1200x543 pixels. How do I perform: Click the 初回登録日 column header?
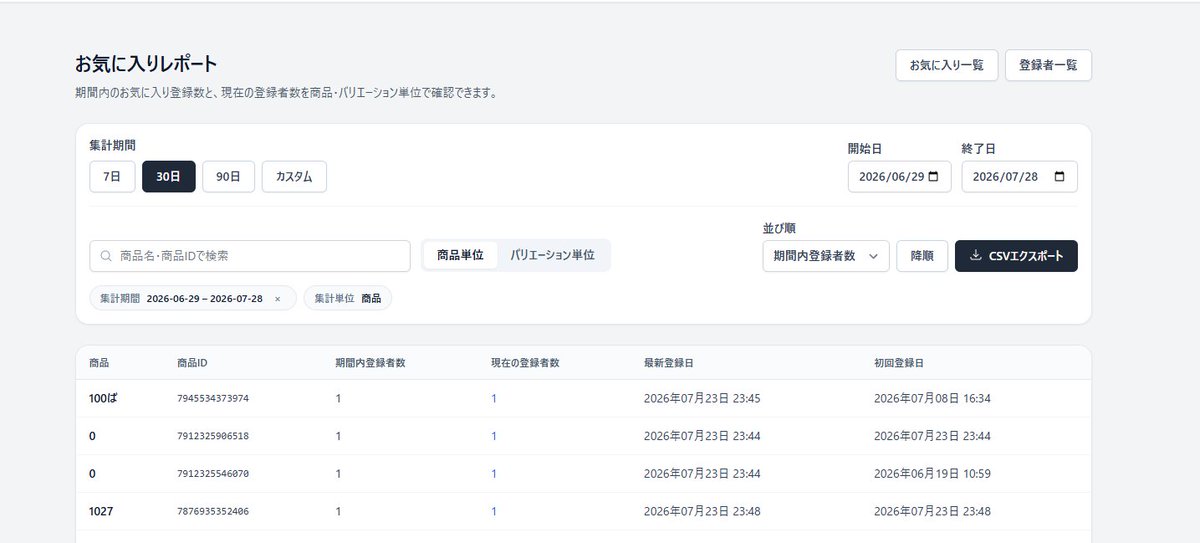[901, 362]
